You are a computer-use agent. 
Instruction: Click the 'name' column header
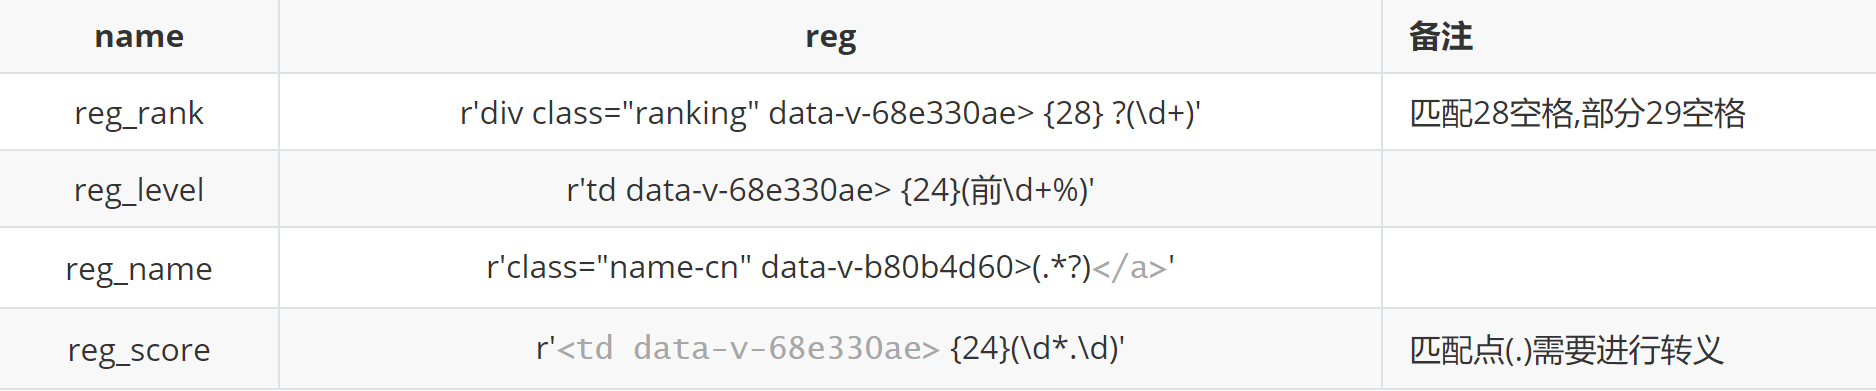(x=139, y=36)
